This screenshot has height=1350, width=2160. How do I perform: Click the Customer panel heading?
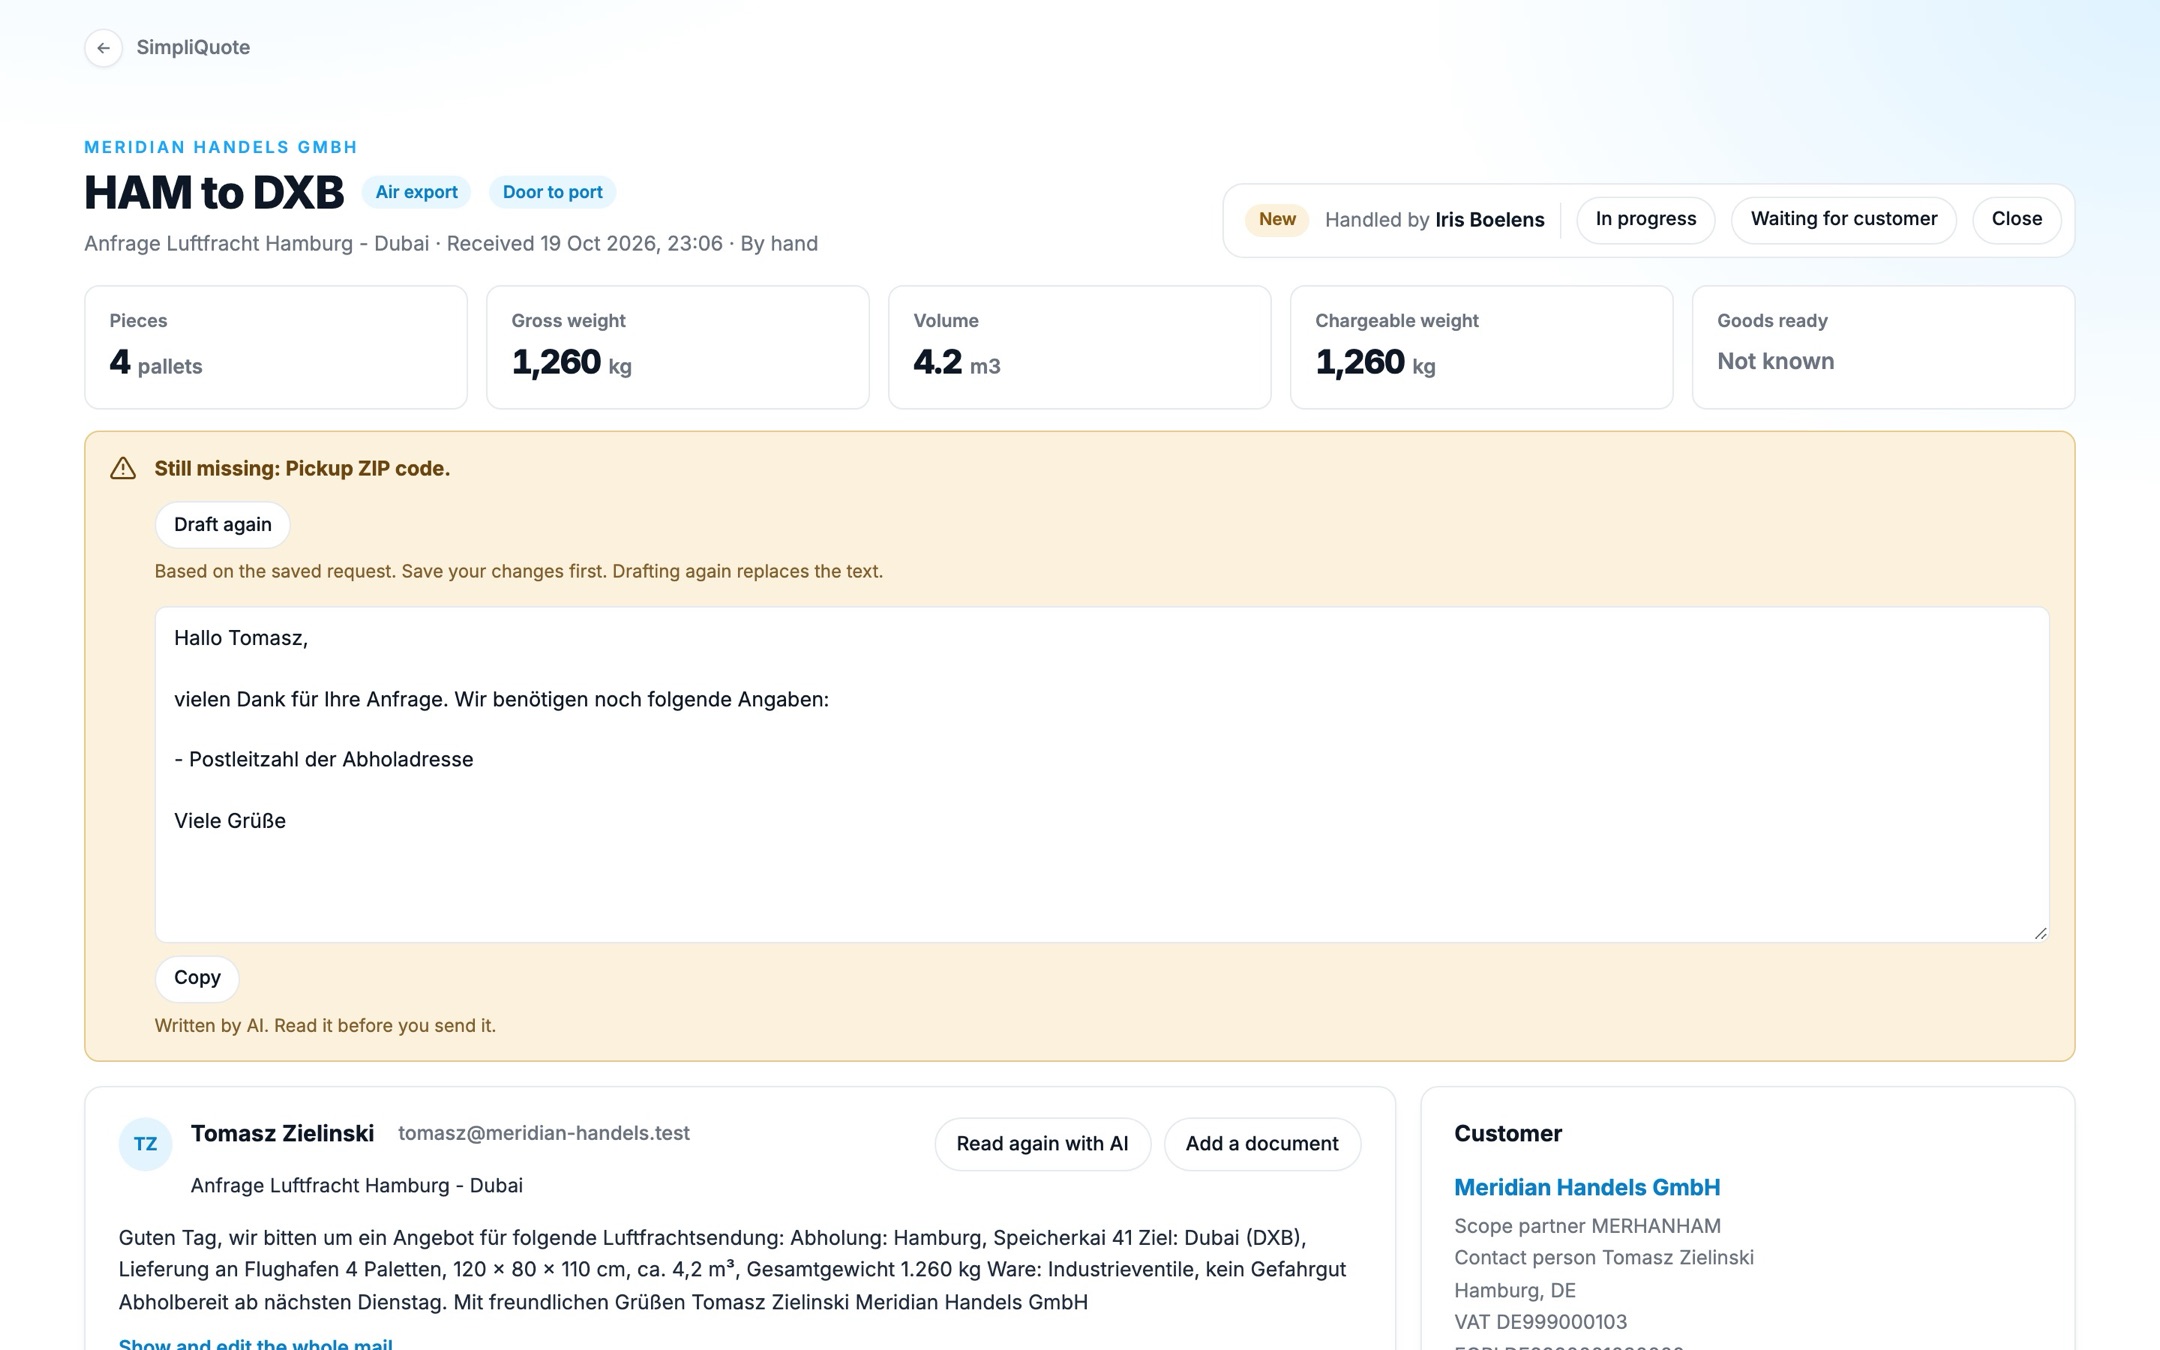click(x=1508, y=1134)
